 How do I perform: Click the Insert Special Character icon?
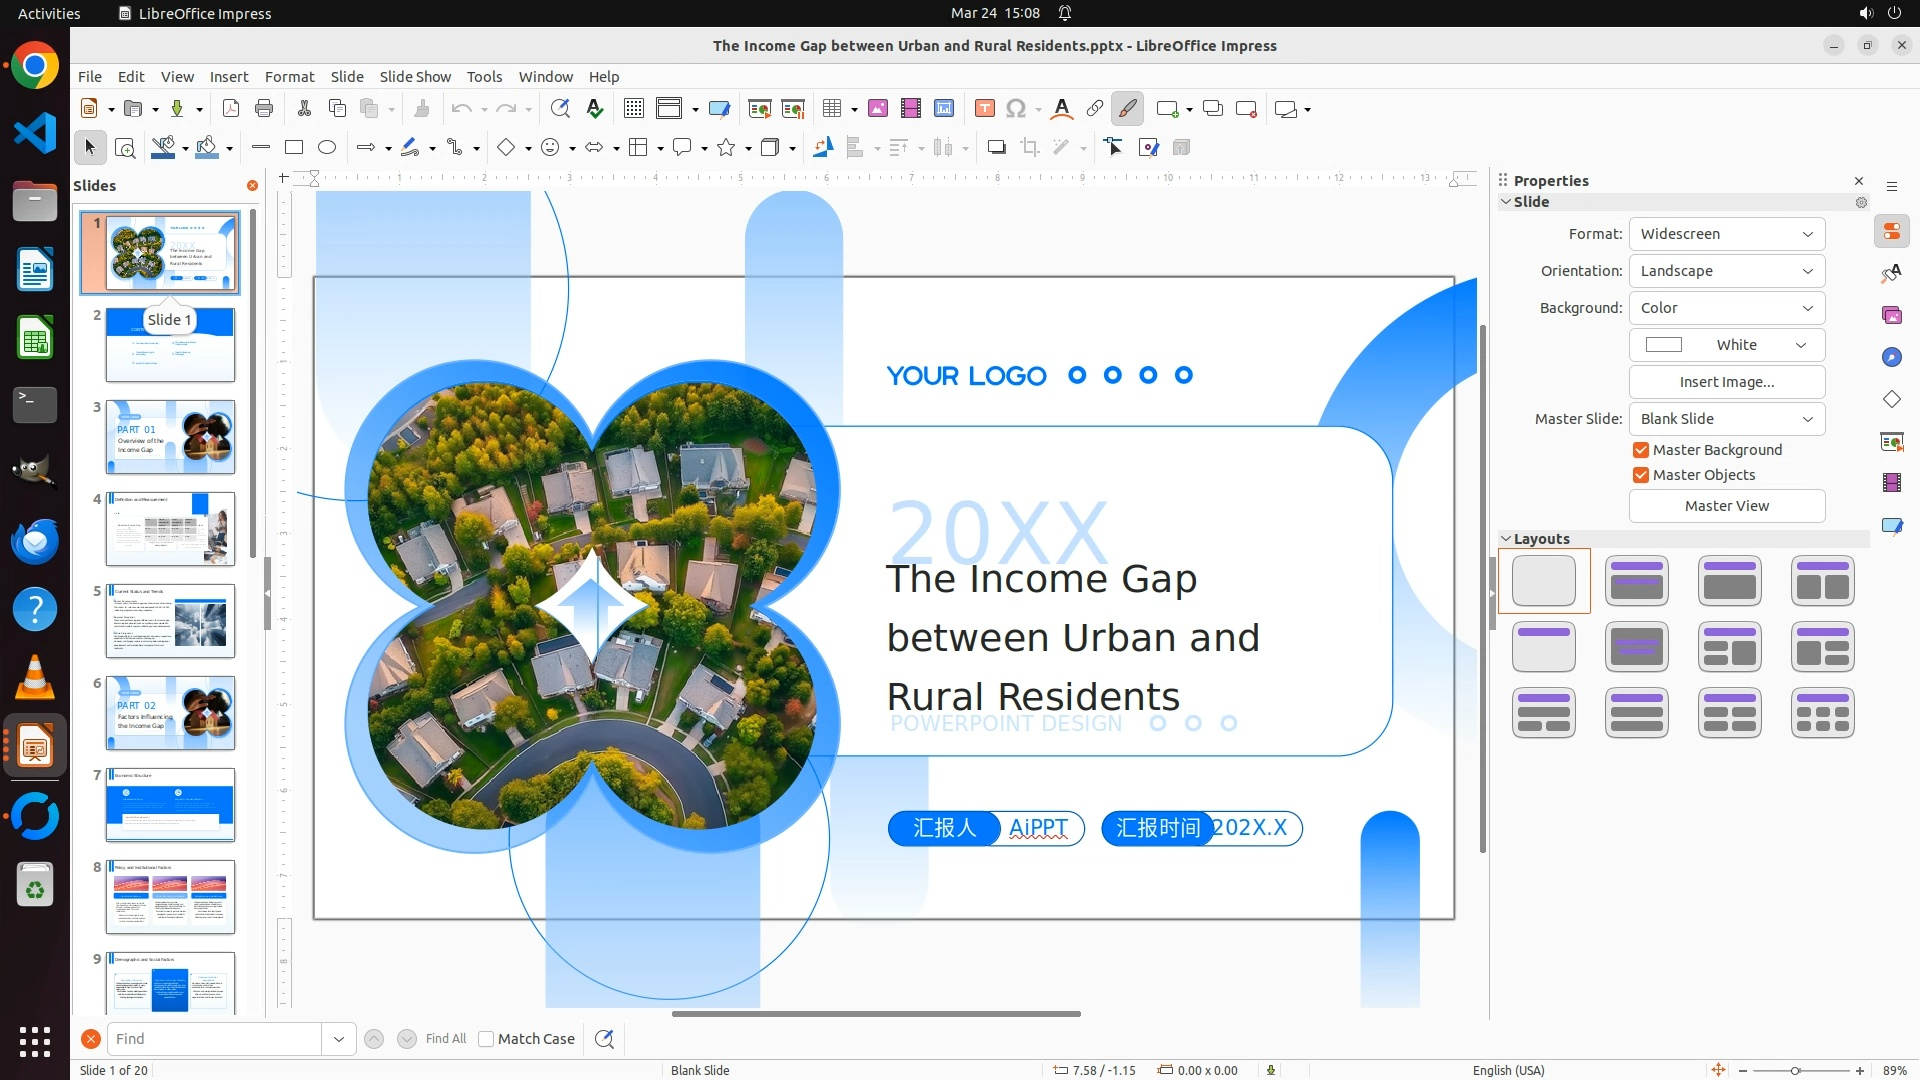click(x=1016, y=109)
